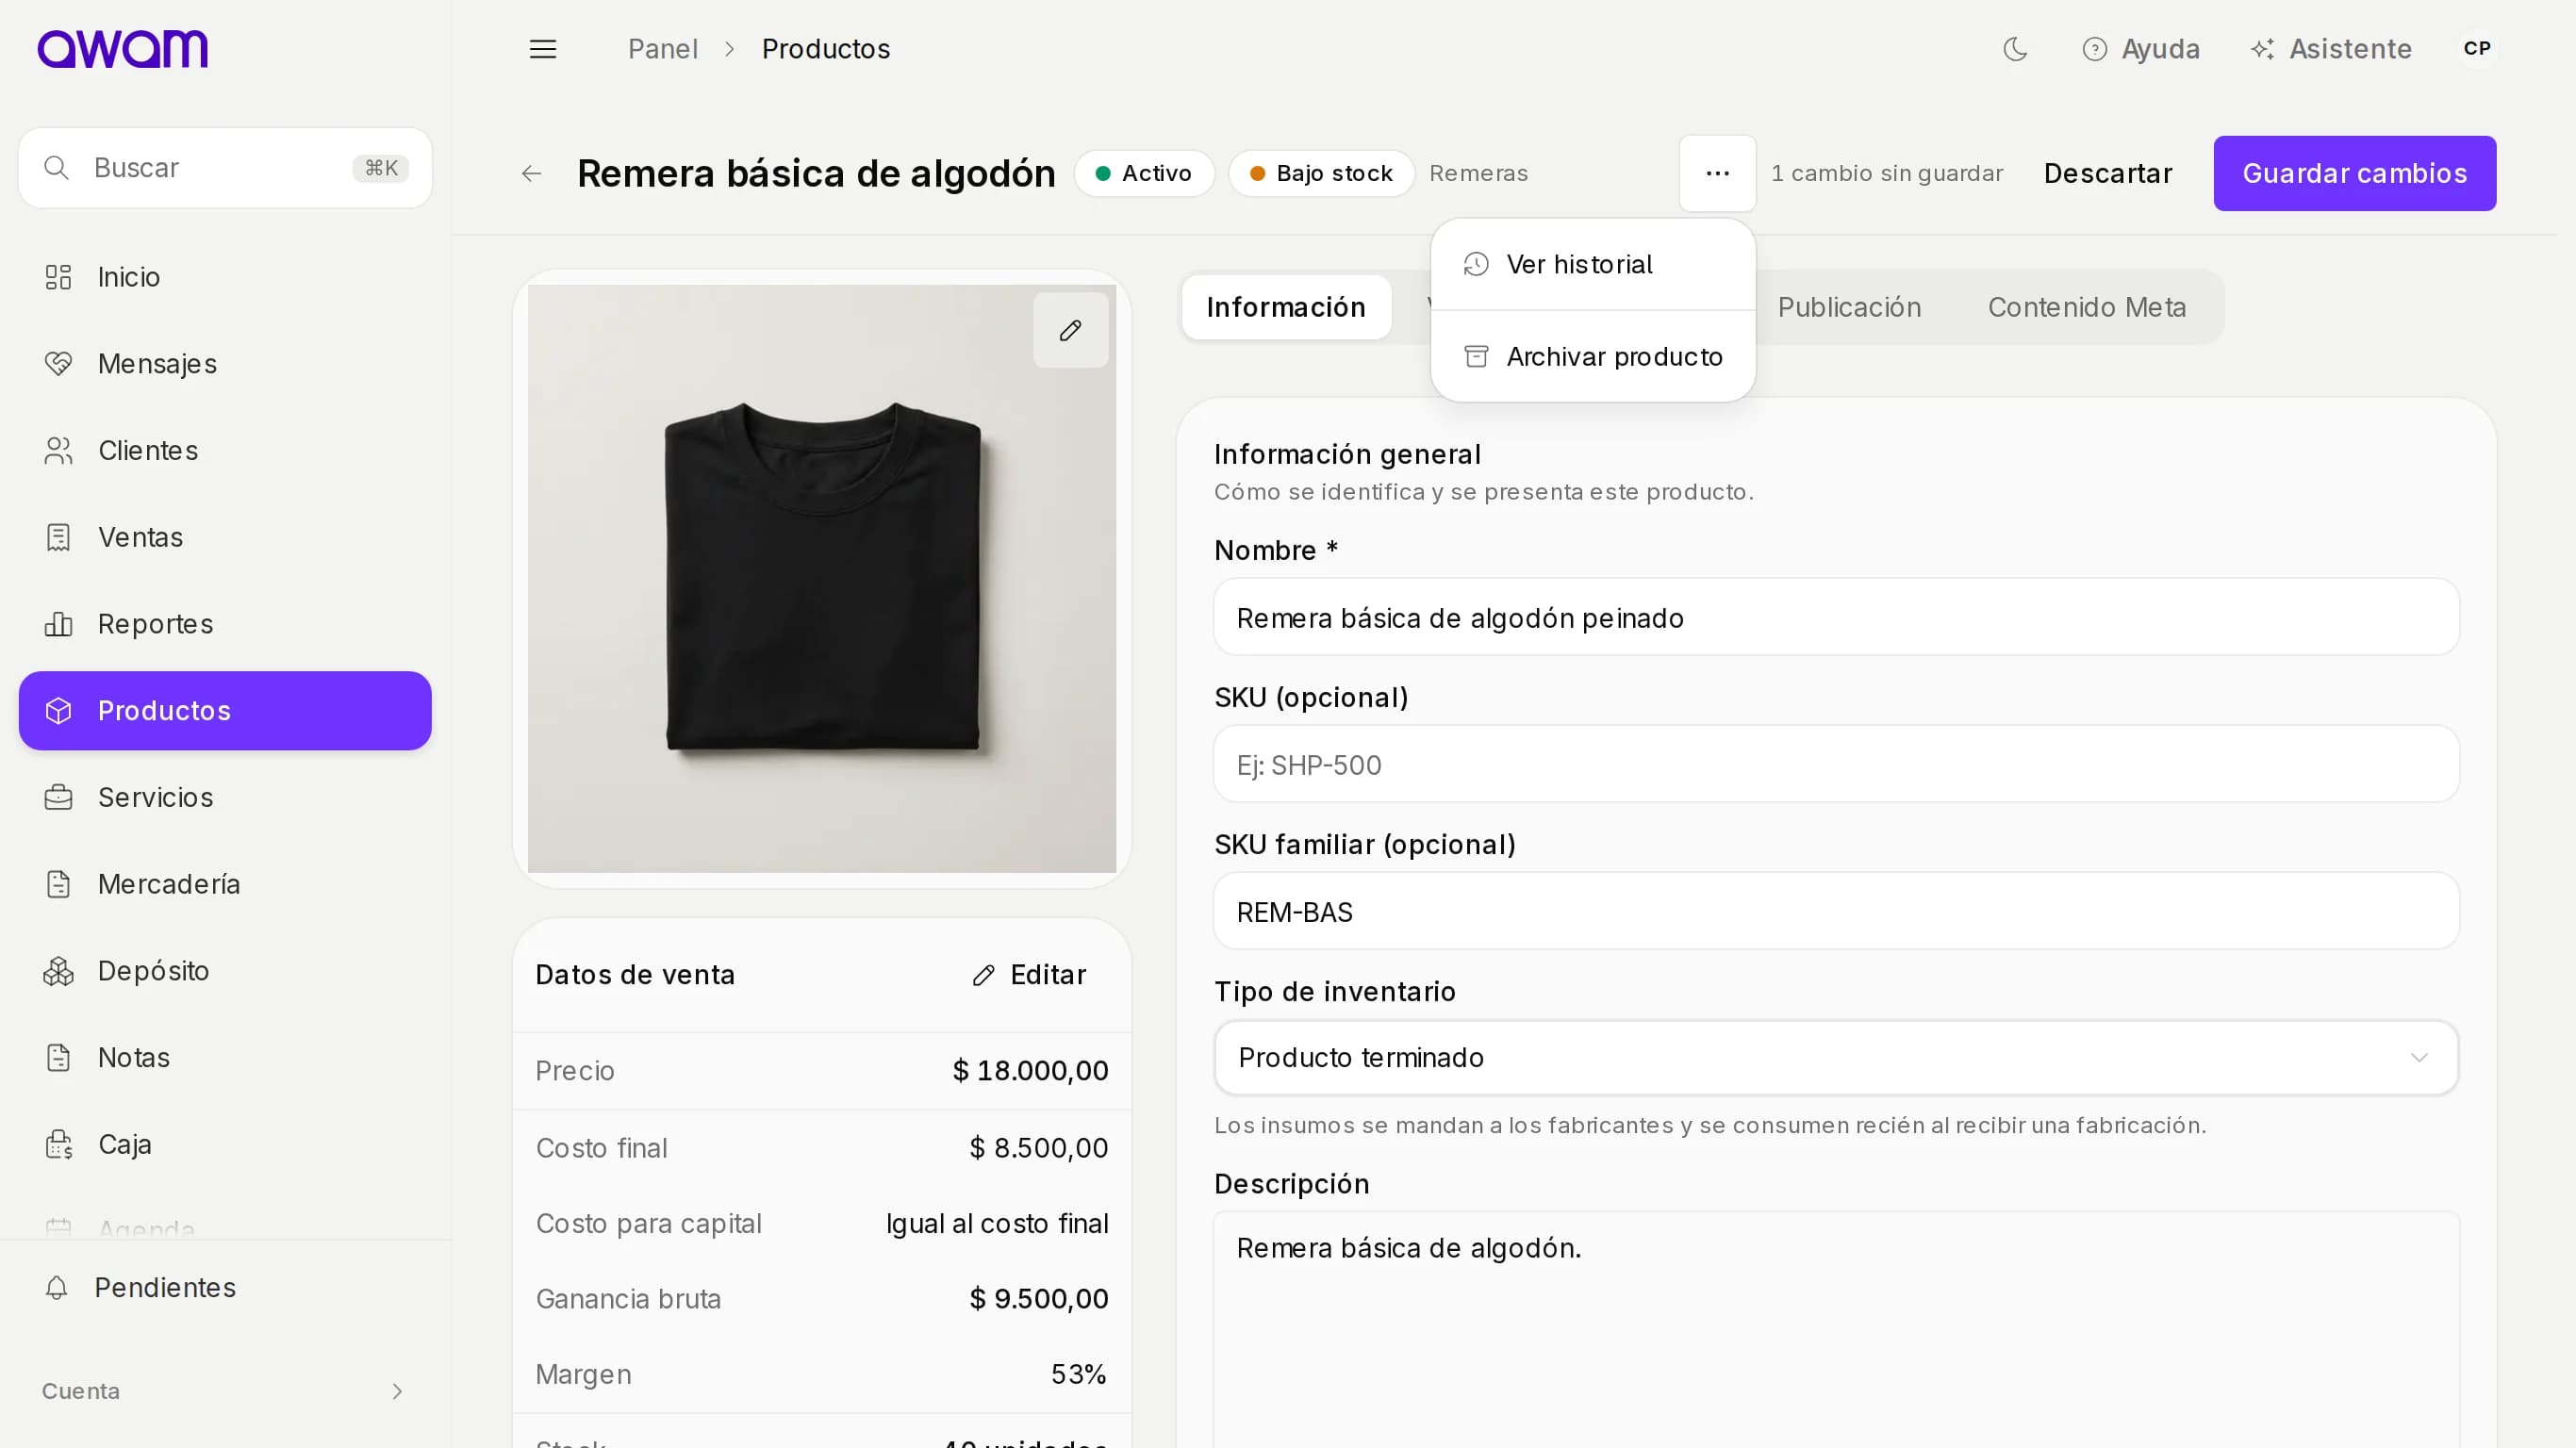Open Ventas in sidebar
Screen dimensions: 2576x1448
(x=225, y=538)
